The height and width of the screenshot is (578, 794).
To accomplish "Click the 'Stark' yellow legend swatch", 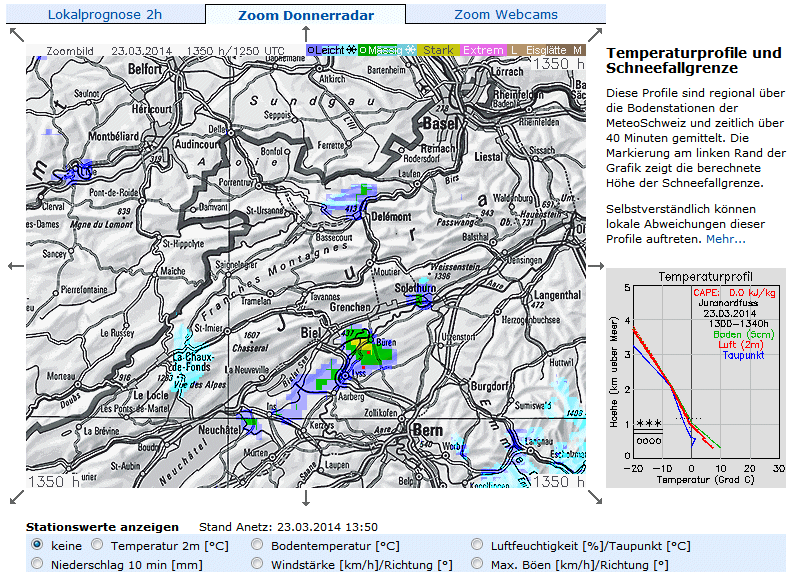I will (439, 50).
